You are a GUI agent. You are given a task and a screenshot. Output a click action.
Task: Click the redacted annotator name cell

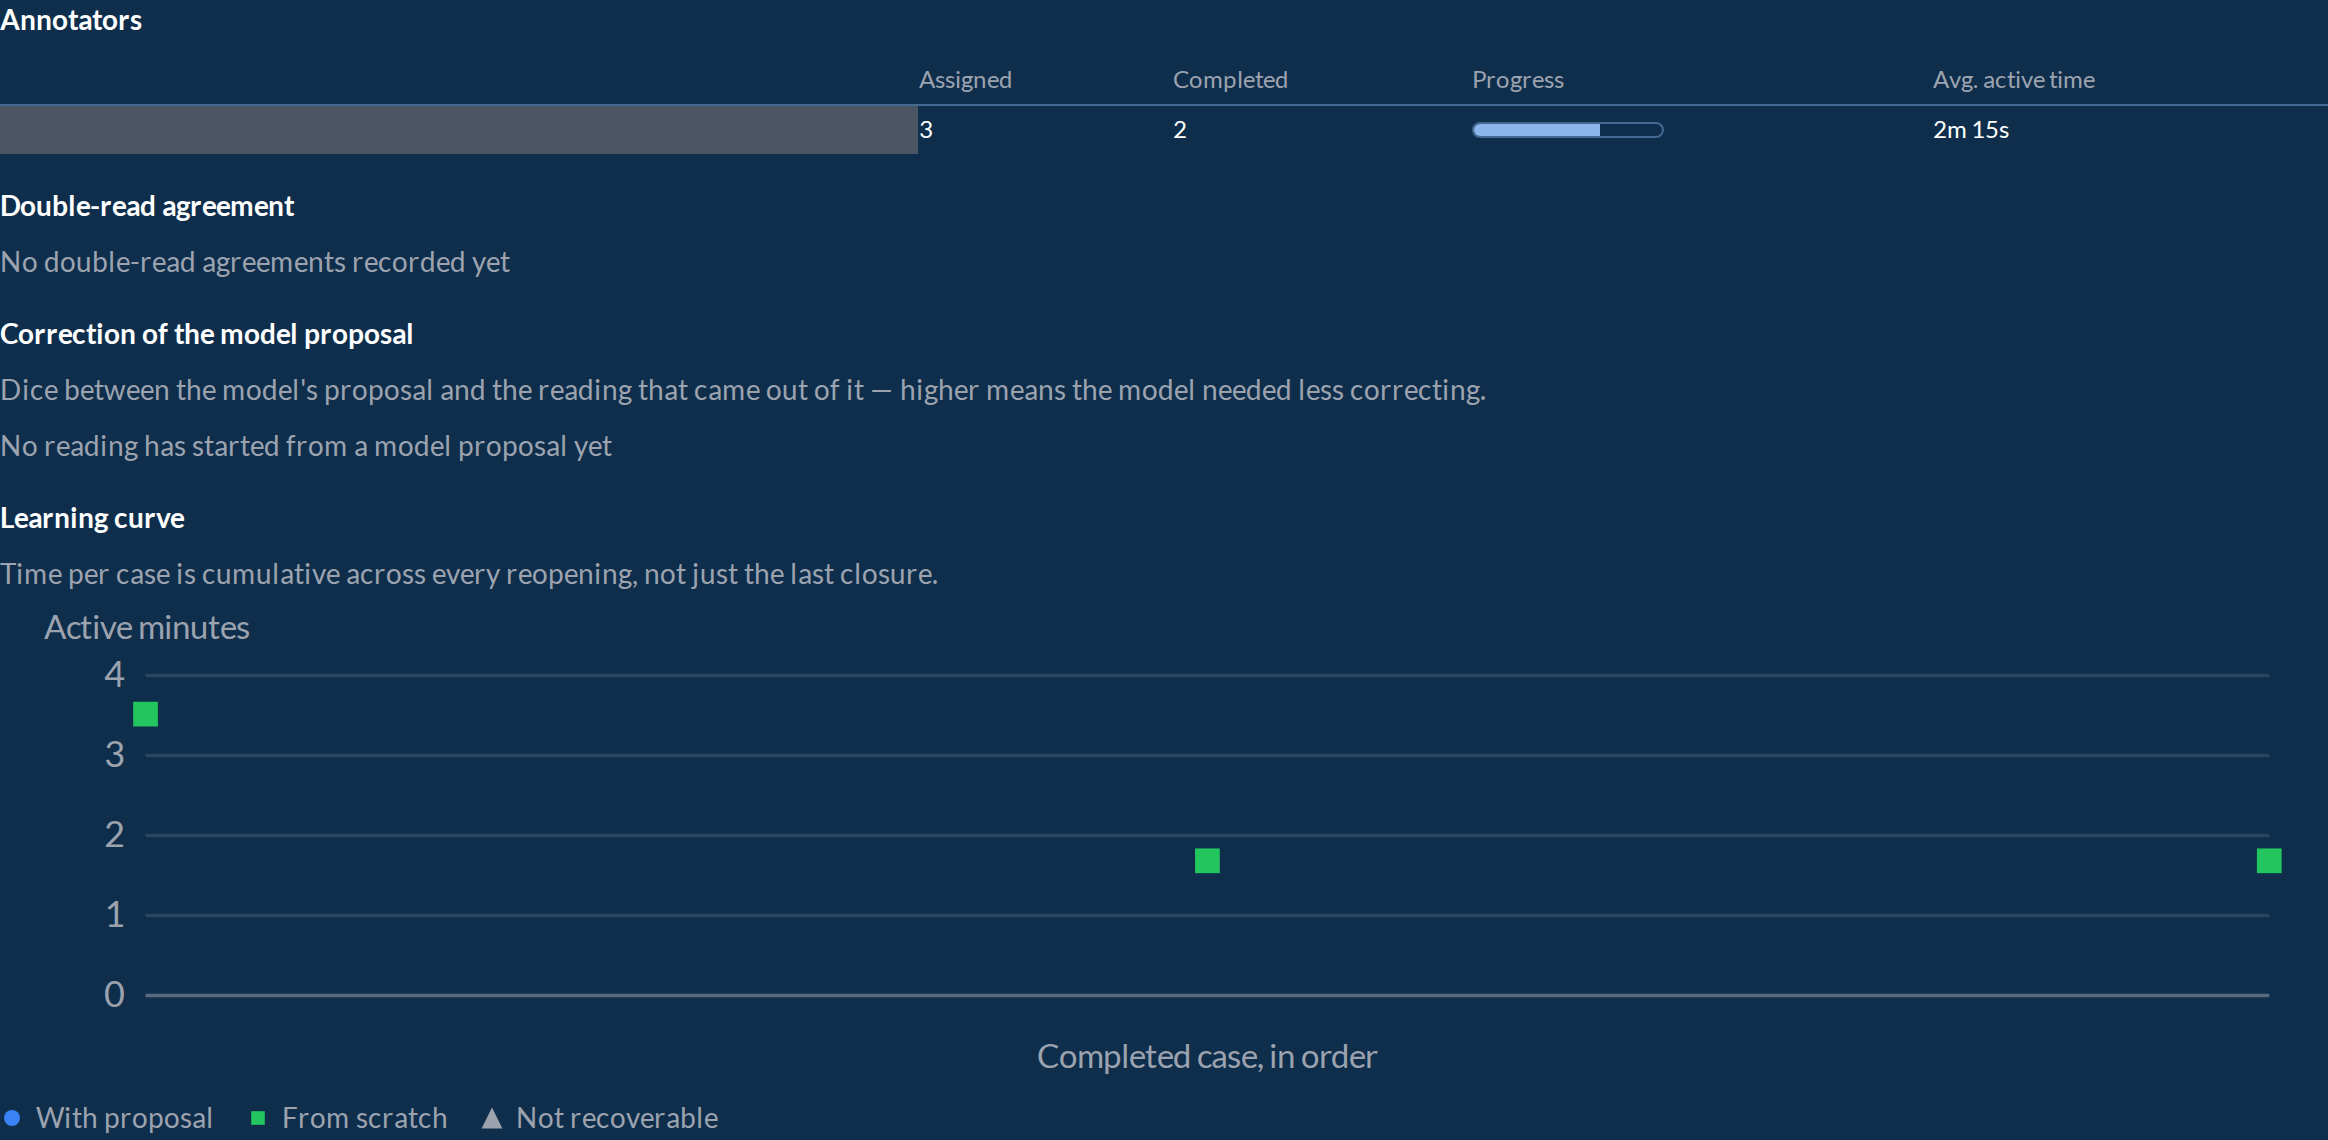(459, 130)
